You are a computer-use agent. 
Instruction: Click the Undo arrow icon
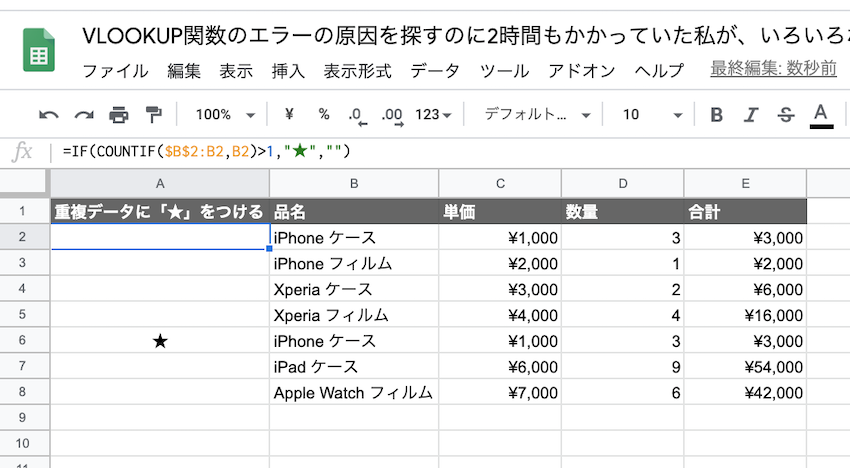pos(48,114)
